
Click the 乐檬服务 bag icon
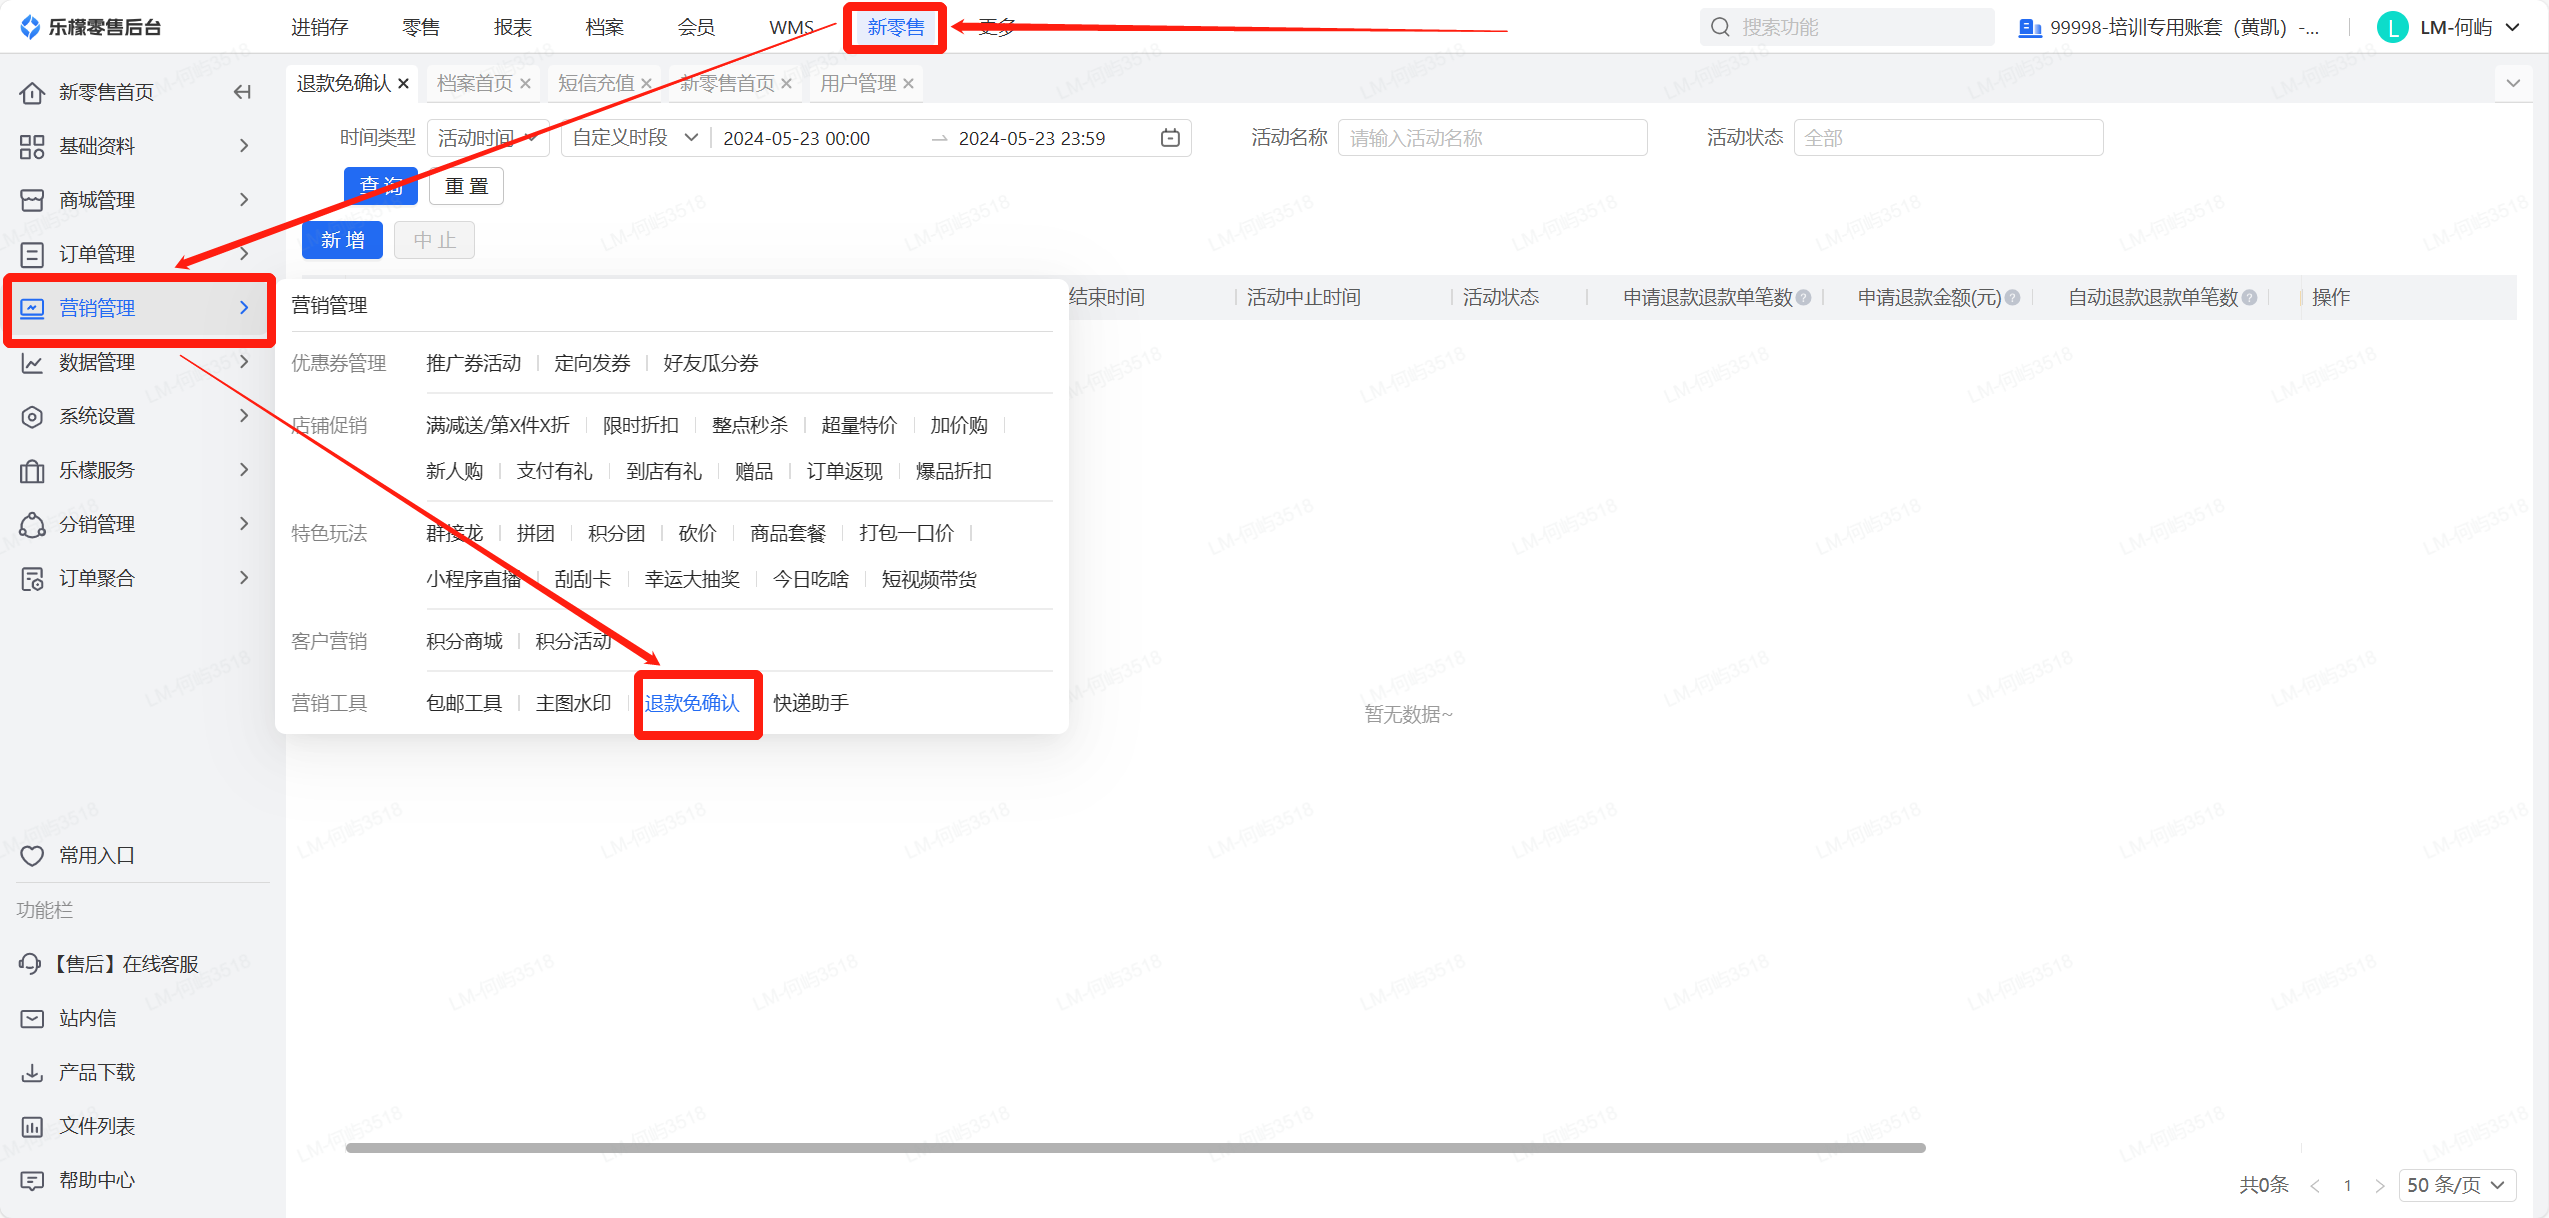[32, 470]
